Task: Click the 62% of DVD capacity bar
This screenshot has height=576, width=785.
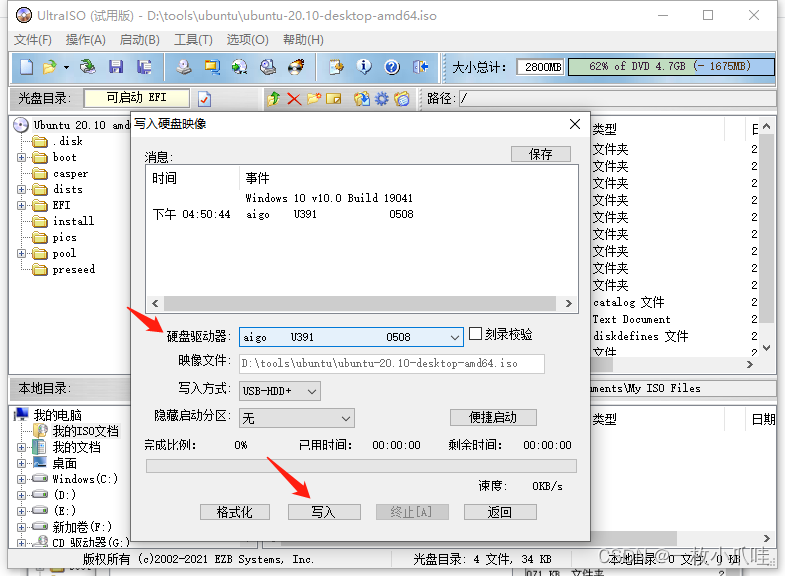Action: point(670,67)
